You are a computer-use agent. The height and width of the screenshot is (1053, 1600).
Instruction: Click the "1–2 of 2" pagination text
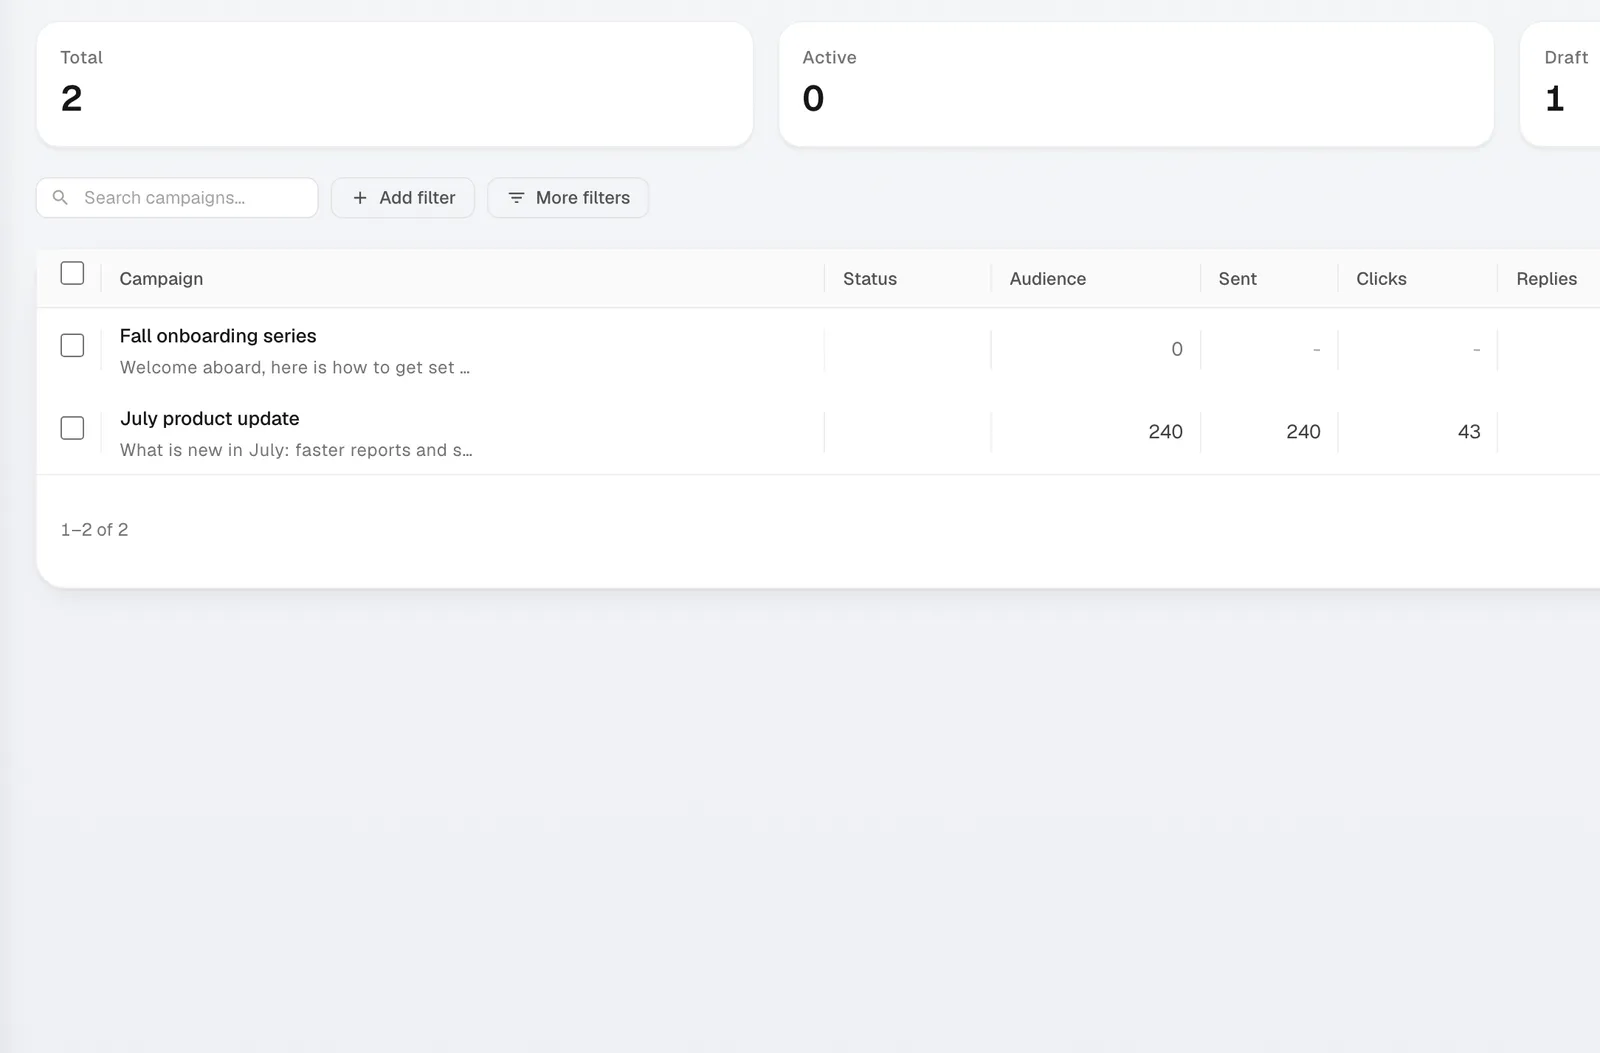tap(94, 530)
